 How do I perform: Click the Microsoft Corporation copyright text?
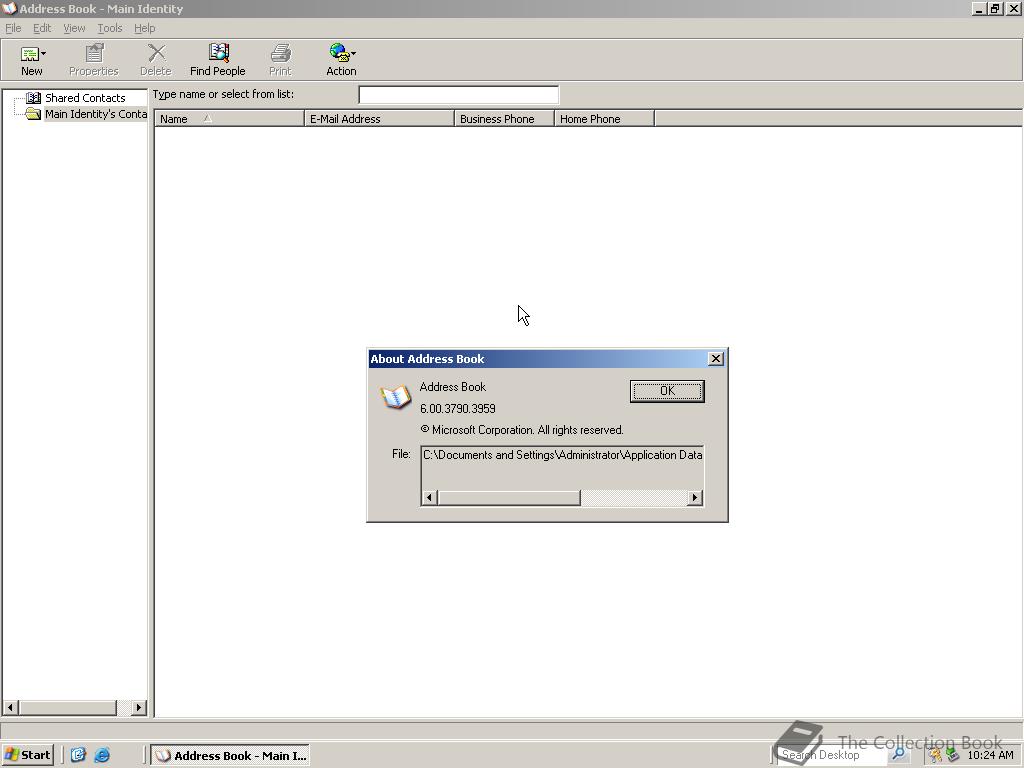click(x=522, y=430)
